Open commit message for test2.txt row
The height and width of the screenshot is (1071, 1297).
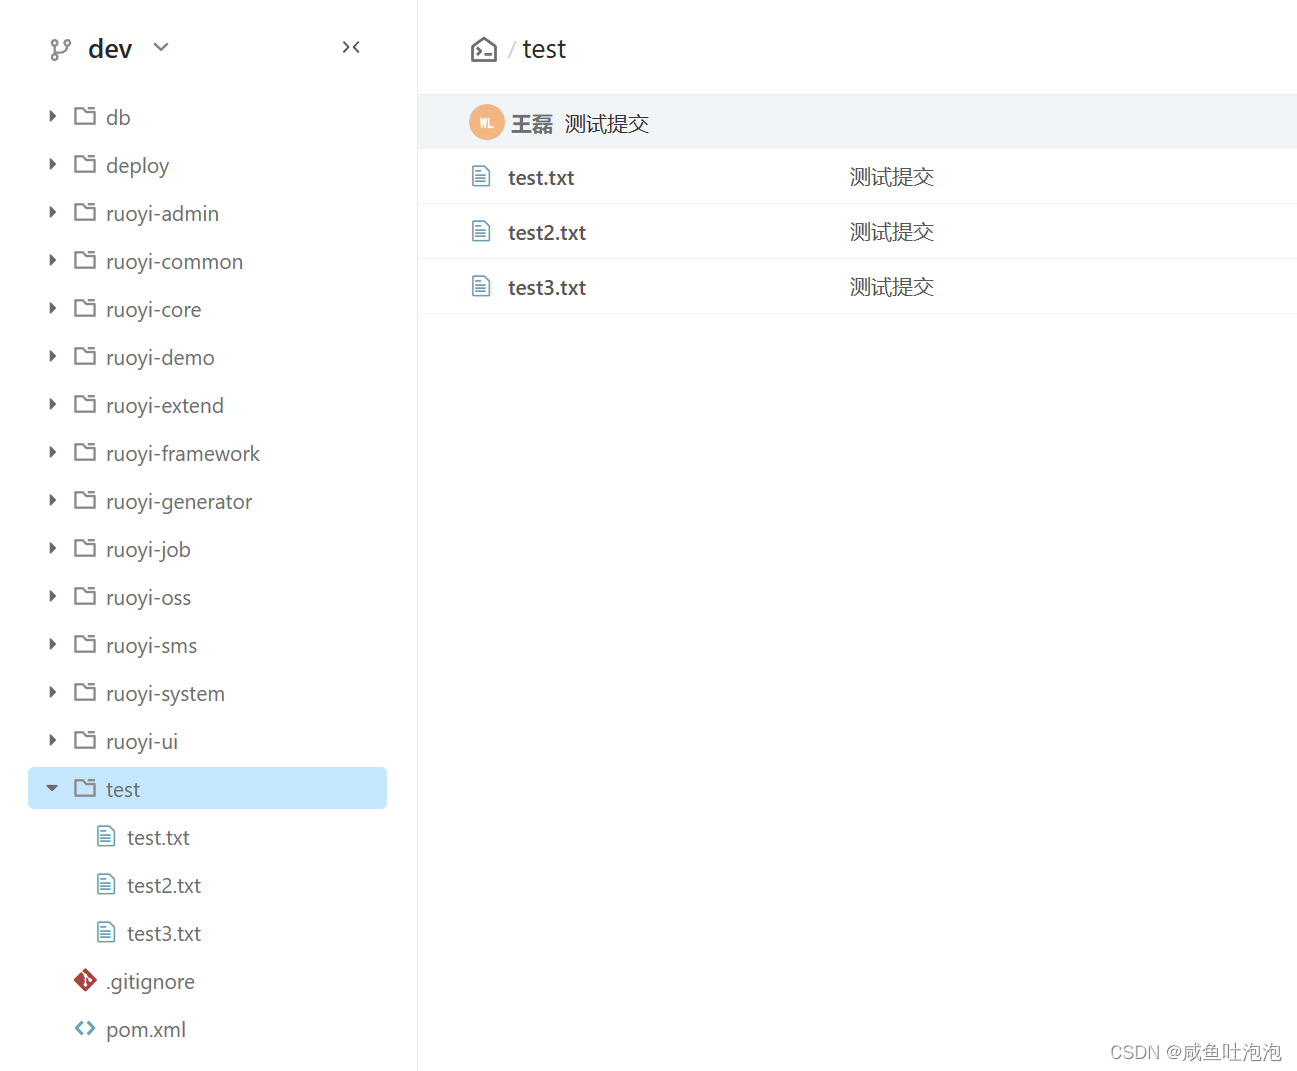(x=892, y=232)
